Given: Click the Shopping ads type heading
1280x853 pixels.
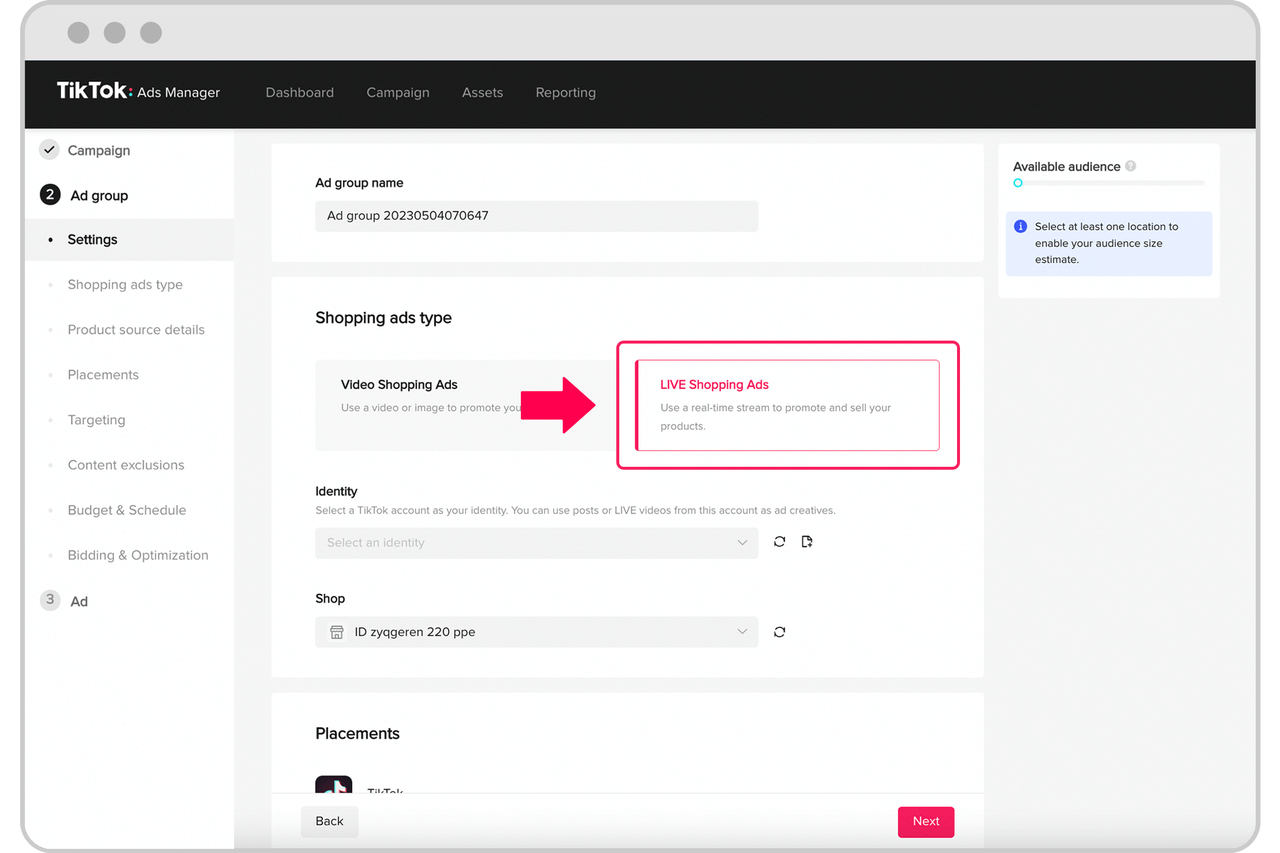Looking at the screenshot, I should pos(383,318).
